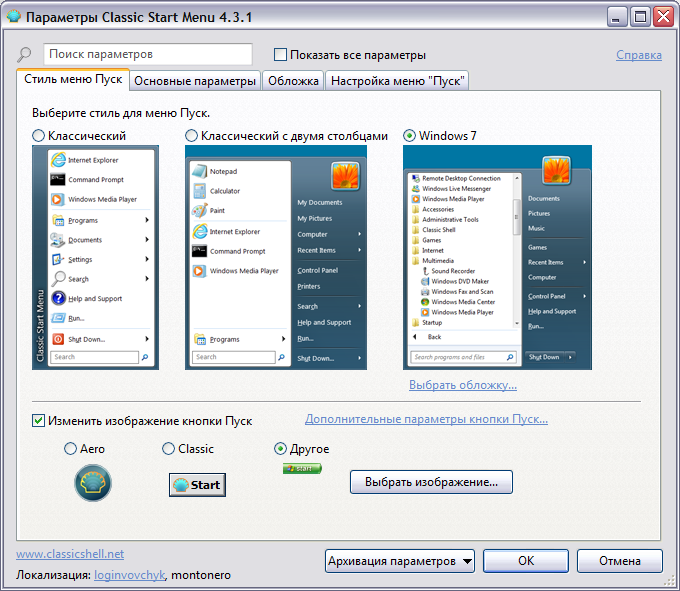Enable the 'Показать все параметры' checkbox
This screenshot has width=680, height=591.
click(280, 55)
